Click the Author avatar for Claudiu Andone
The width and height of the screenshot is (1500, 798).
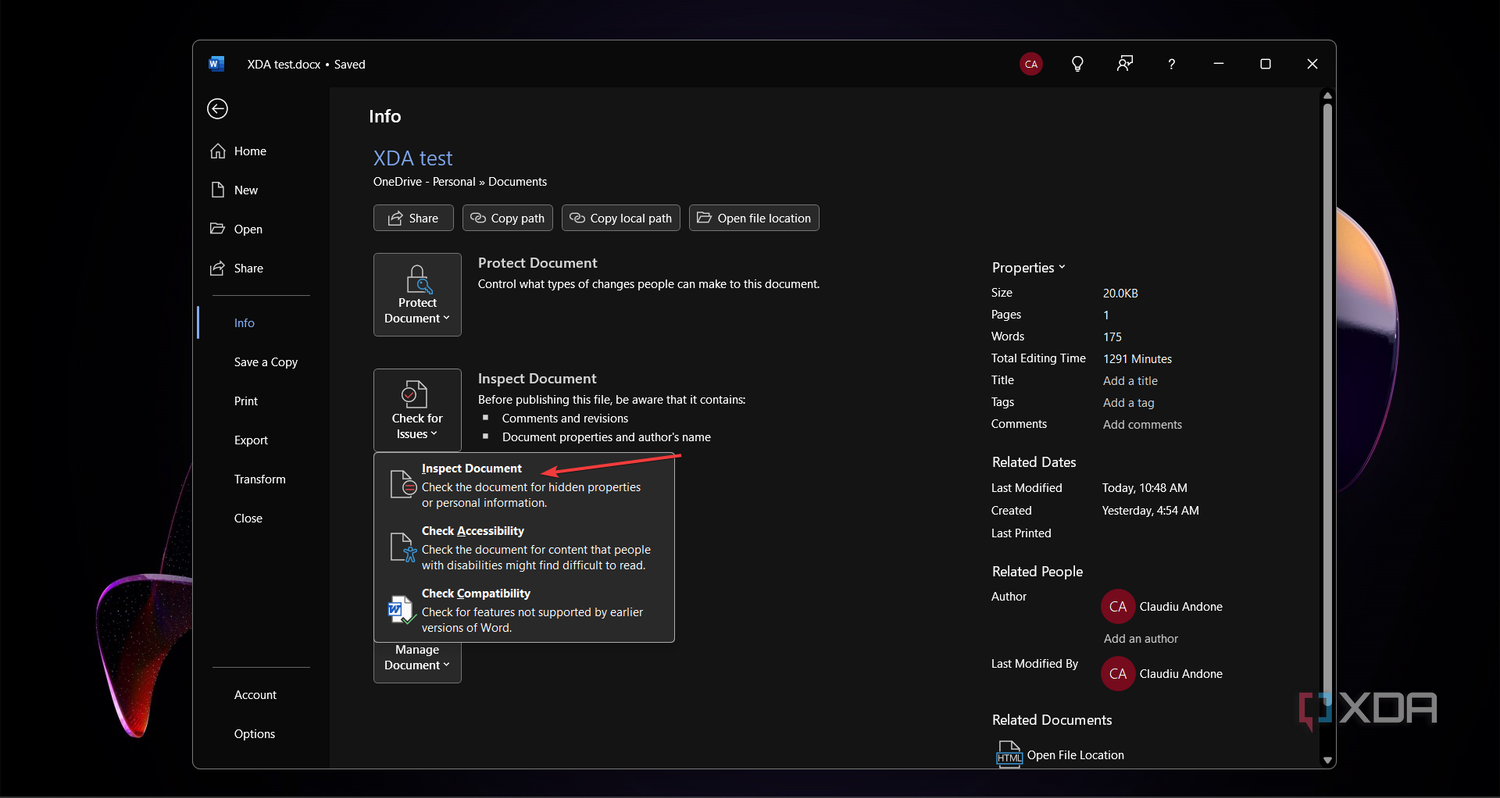[1118, 606]
